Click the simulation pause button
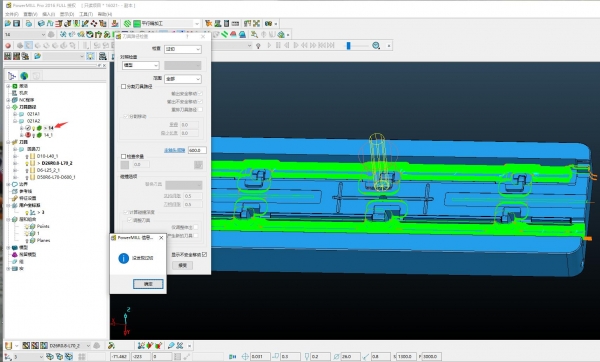 coord(278,46)
